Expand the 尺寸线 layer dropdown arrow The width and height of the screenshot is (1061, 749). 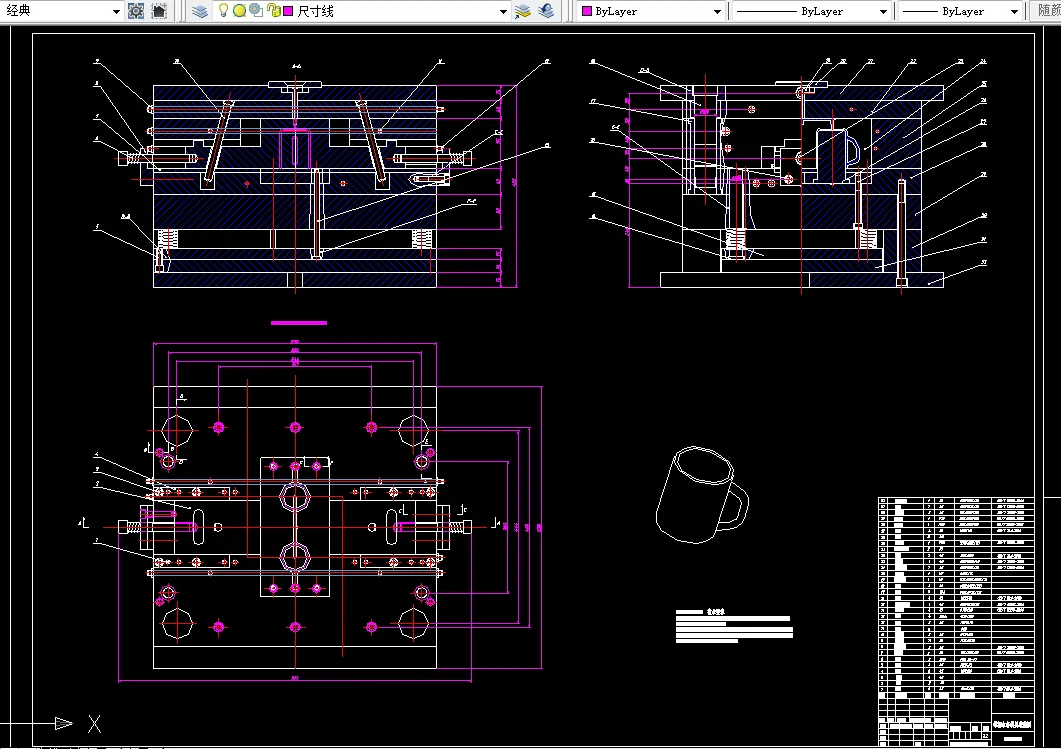point(503,11)
